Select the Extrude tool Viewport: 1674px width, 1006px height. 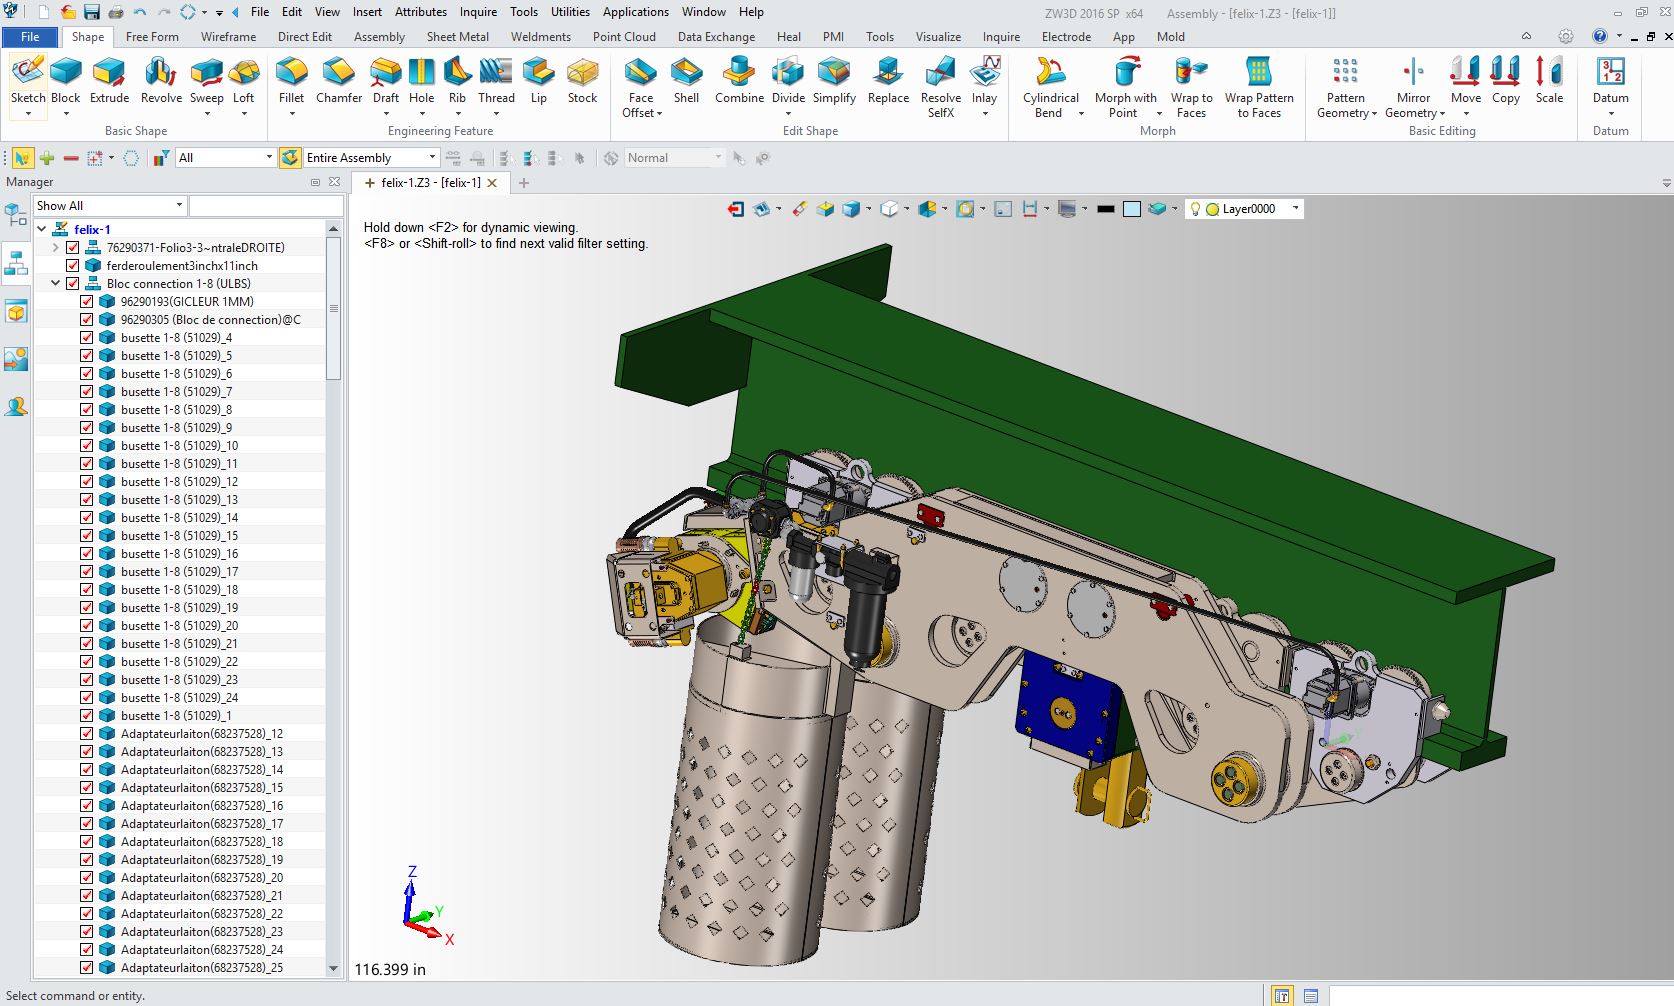pos(109,80)
